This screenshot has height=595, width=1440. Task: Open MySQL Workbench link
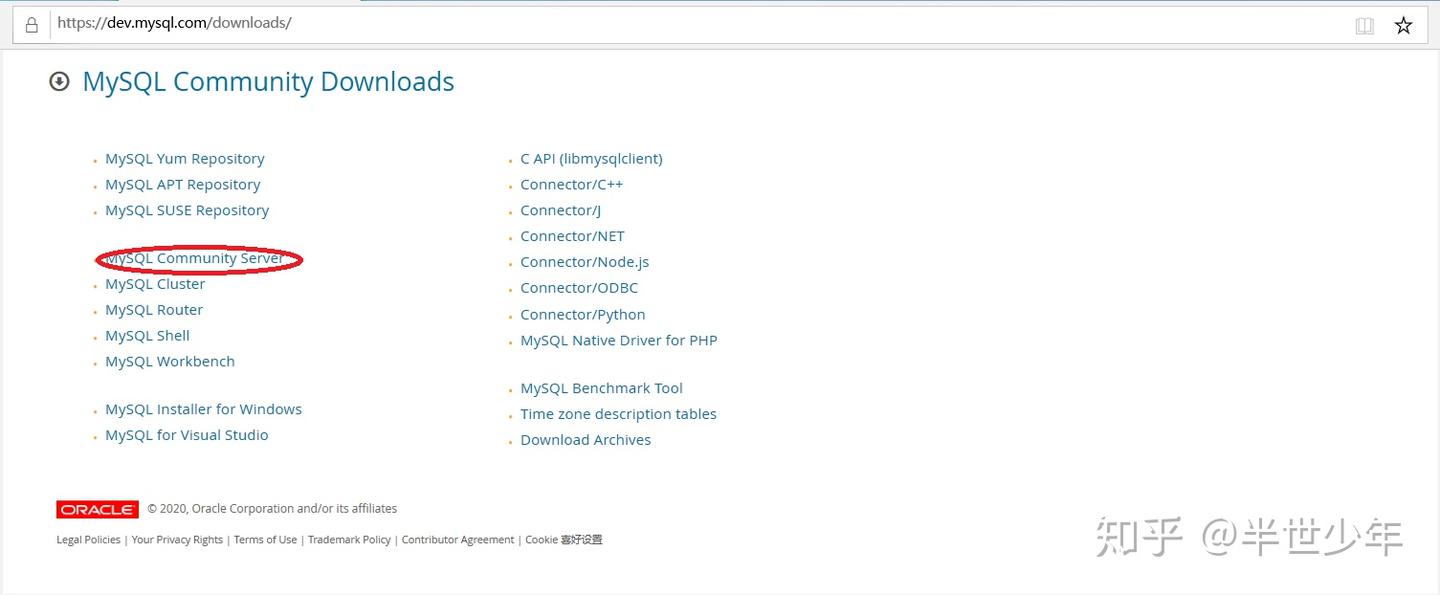point(170,362)
